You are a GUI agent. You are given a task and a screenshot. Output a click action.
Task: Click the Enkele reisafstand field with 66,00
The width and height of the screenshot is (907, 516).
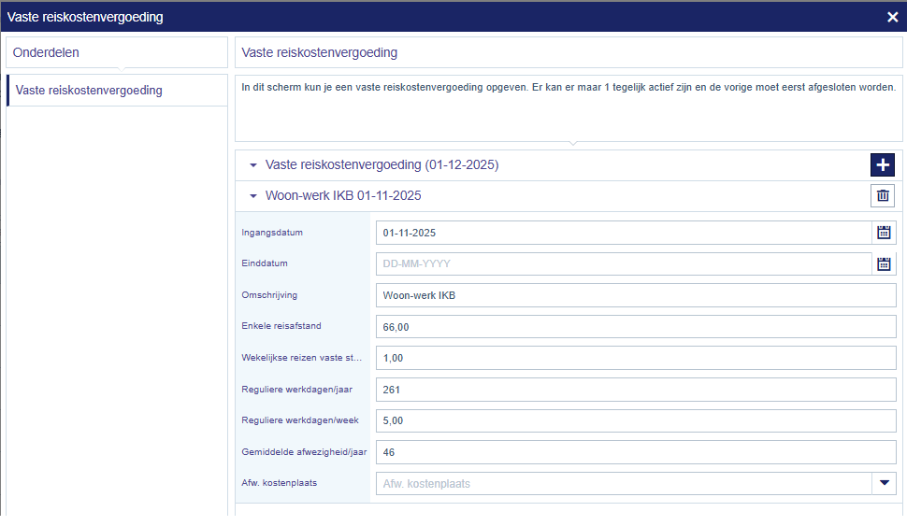point(636,327)
